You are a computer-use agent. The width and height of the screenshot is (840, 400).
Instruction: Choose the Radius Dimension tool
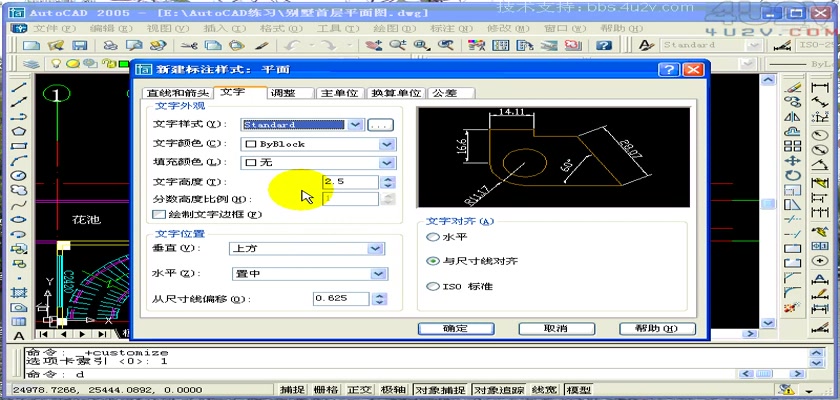[820, 135]
